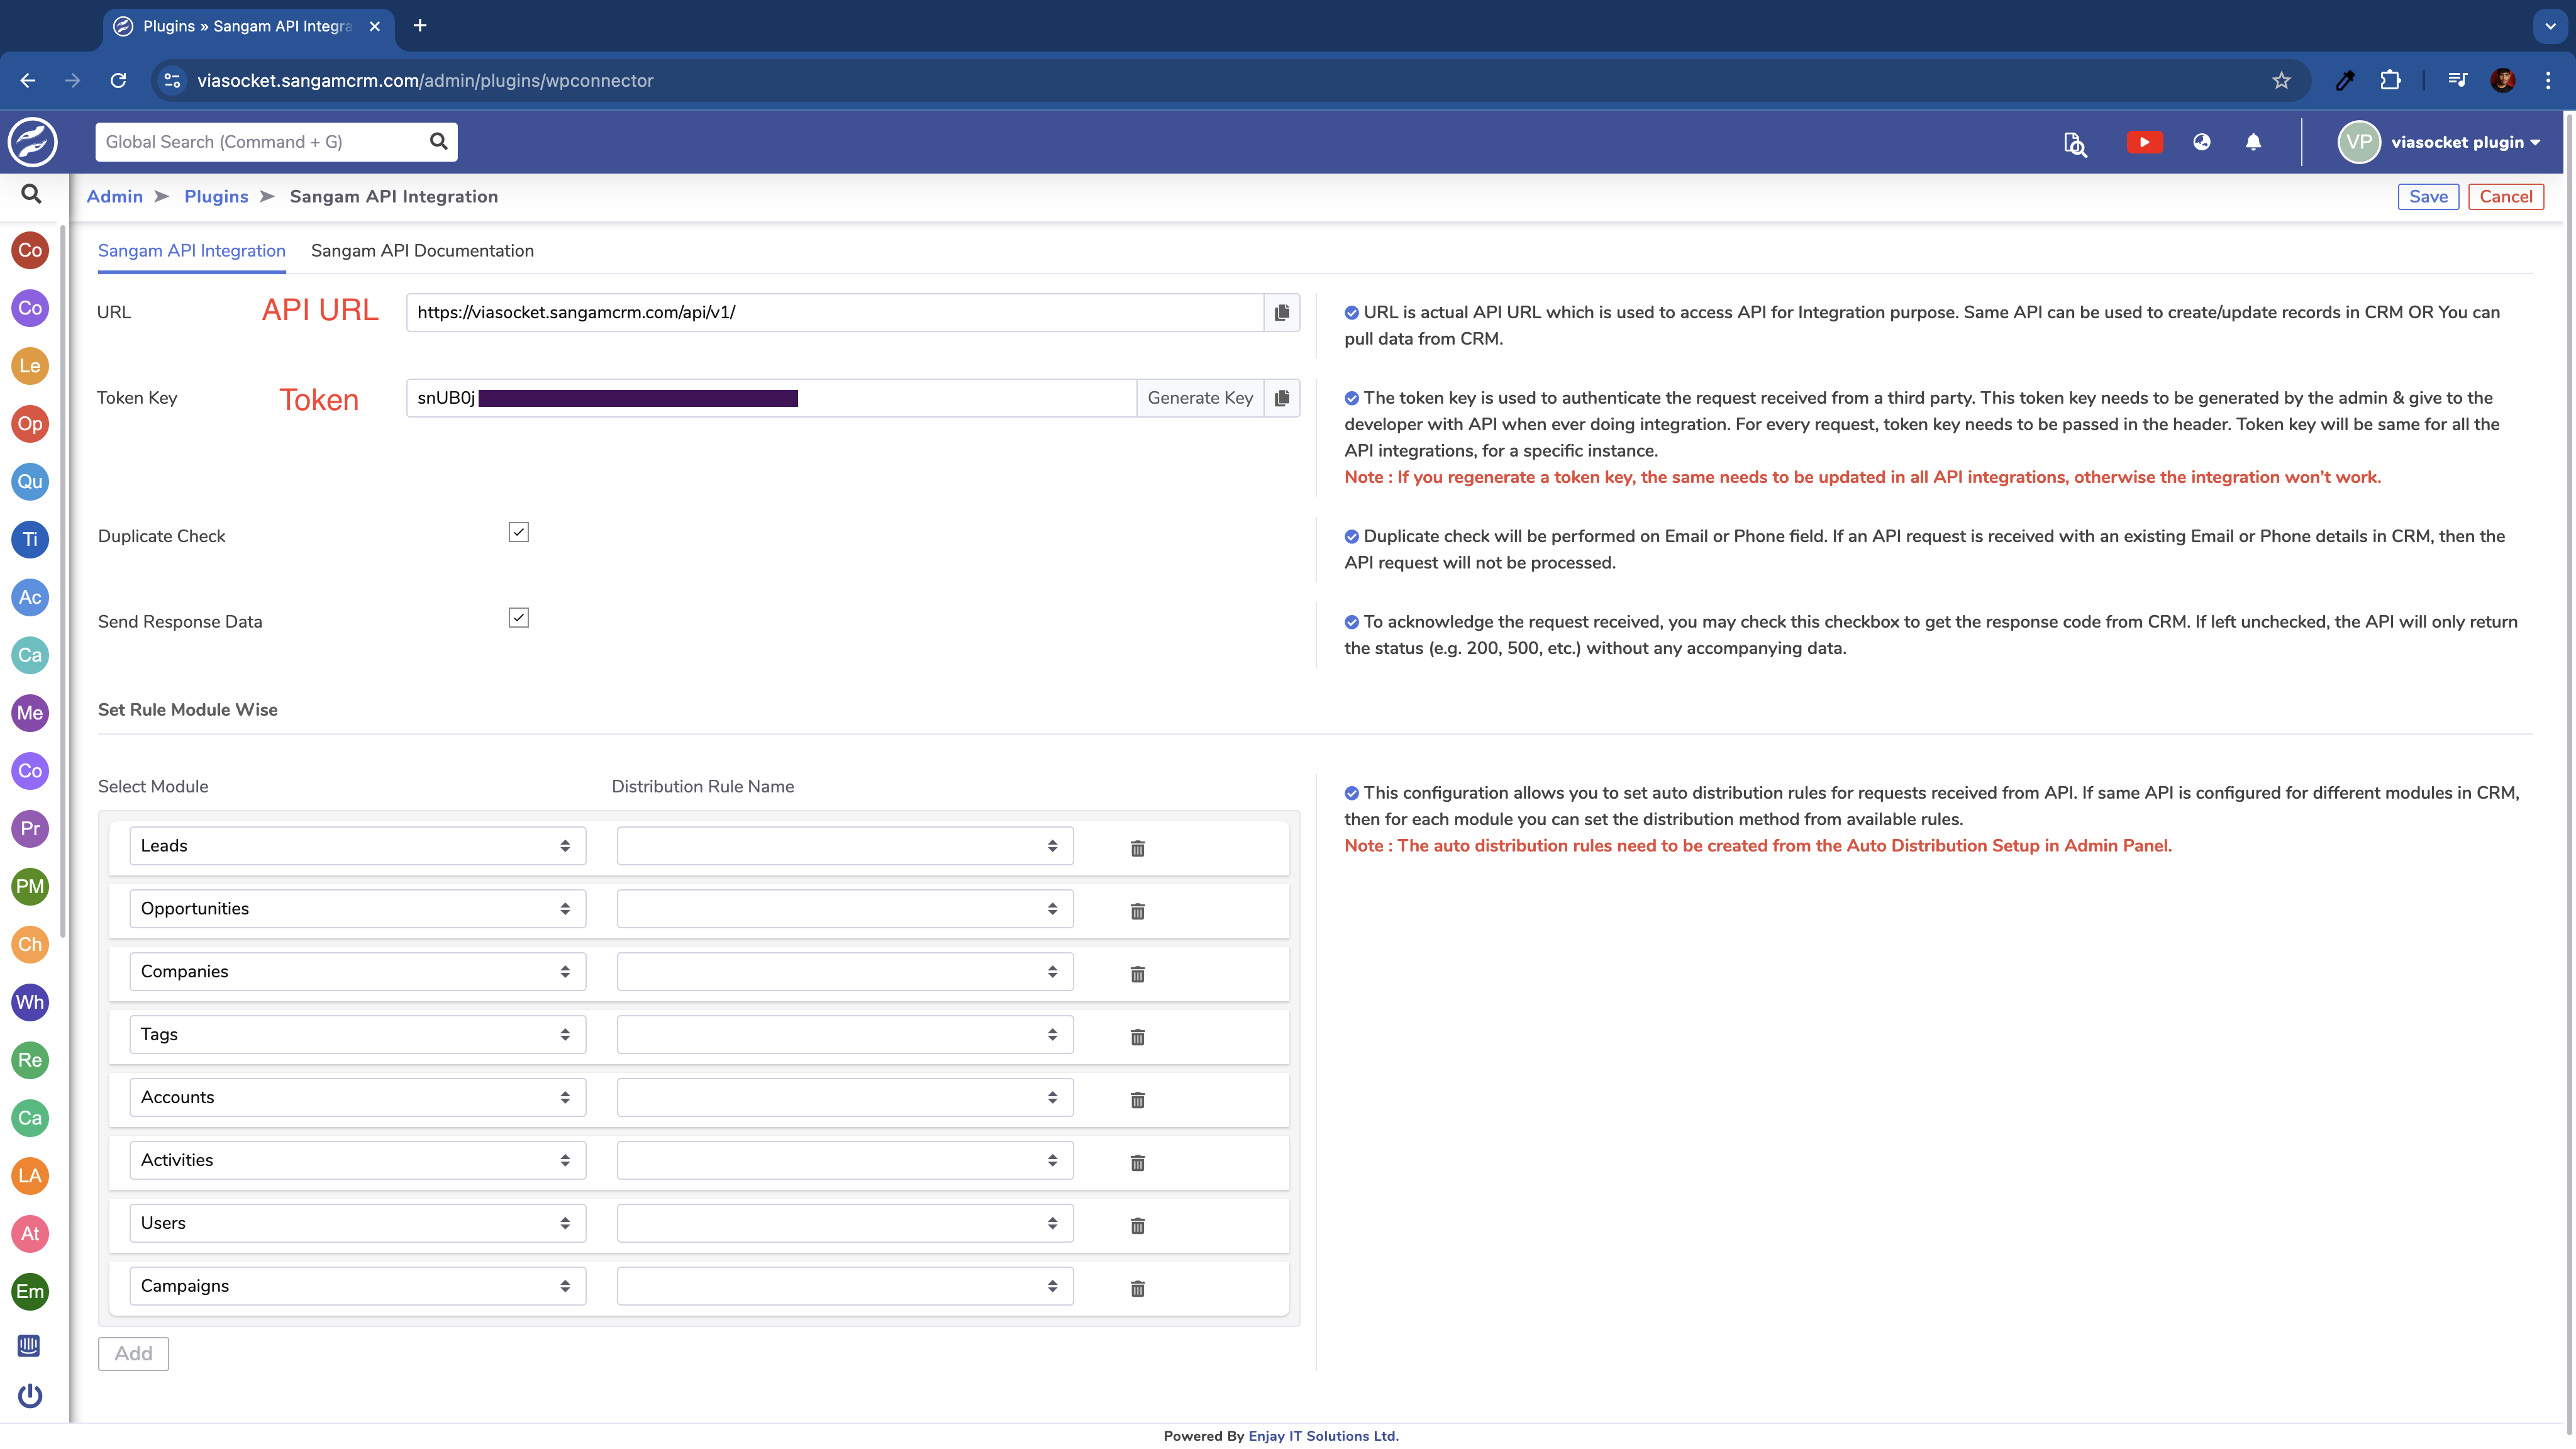Viewport: 2576px width, 1449px height.
Task: Open the PM module in sidebar
Action: [x=30, y=887]
